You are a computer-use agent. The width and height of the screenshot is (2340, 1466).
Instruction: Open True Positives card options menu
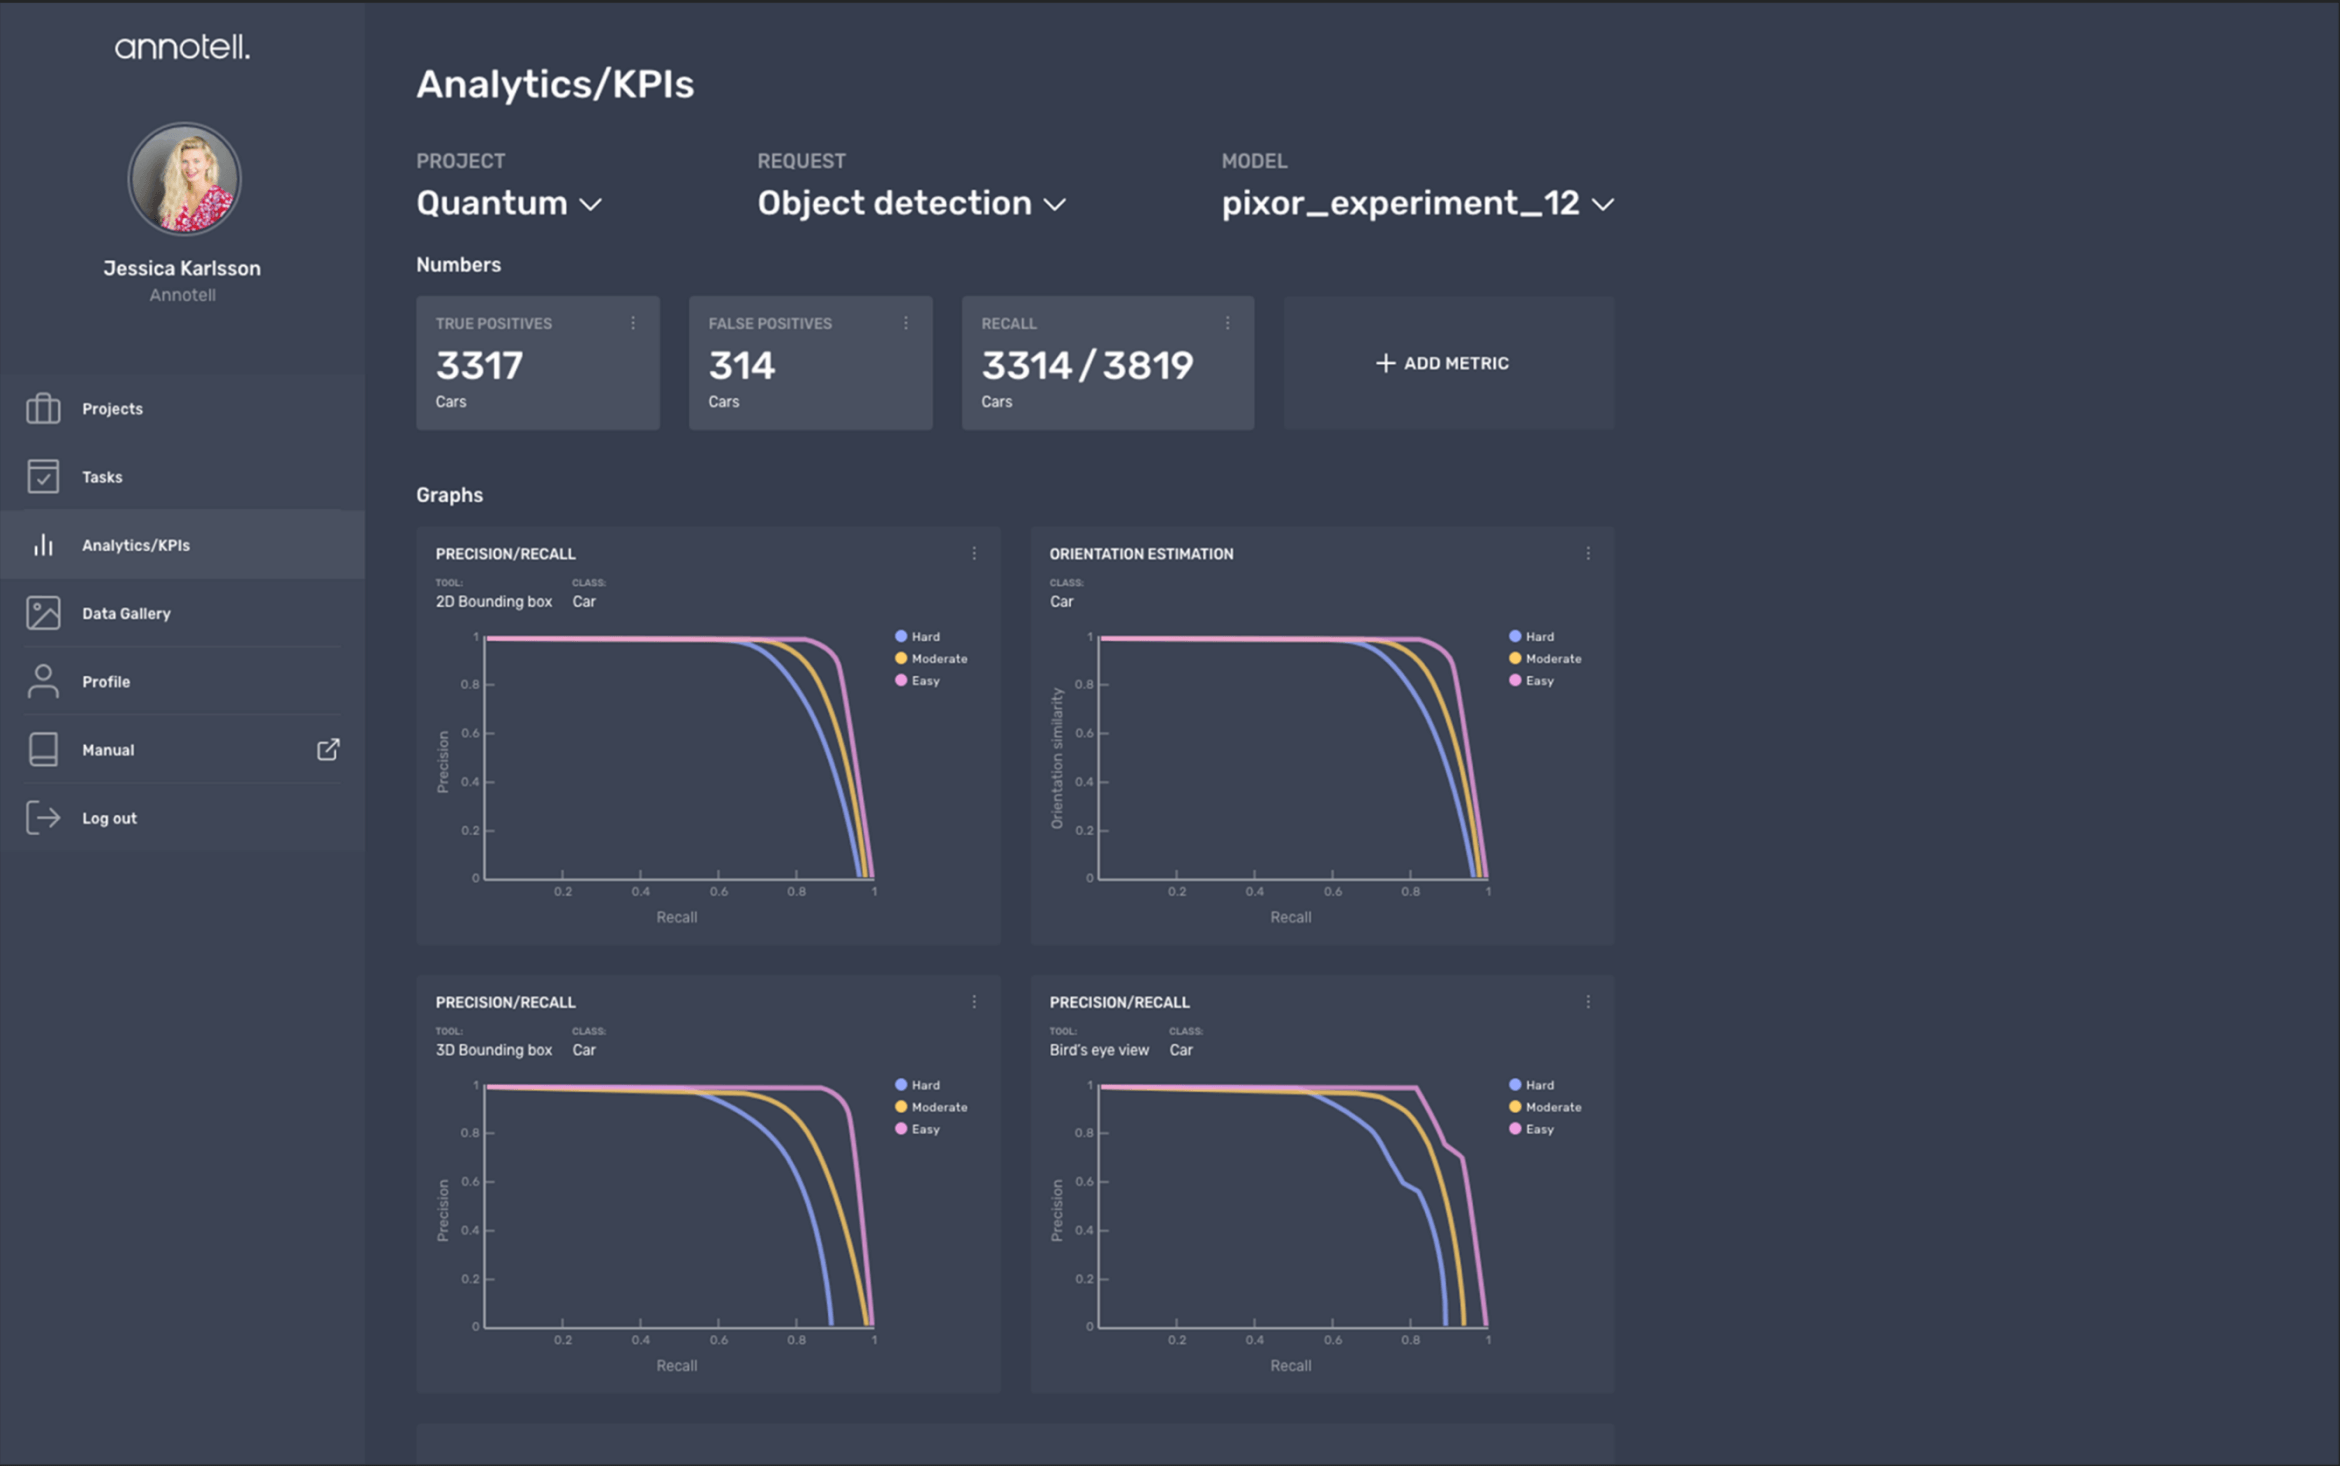pos(633,323)
